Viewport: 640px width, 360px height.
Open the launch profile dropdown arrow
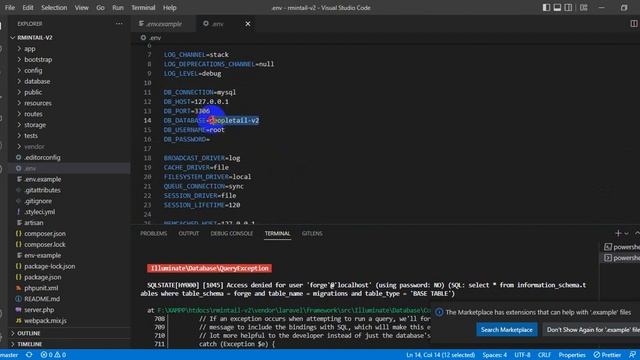(x=626, y=233)
